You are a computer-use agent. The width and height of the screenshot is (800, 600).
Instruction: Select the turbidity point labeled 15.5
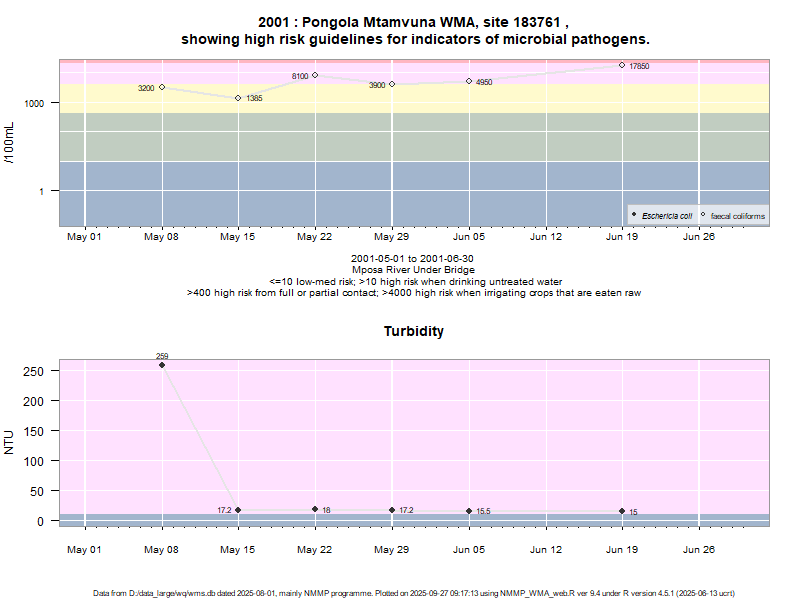(468, 511)
